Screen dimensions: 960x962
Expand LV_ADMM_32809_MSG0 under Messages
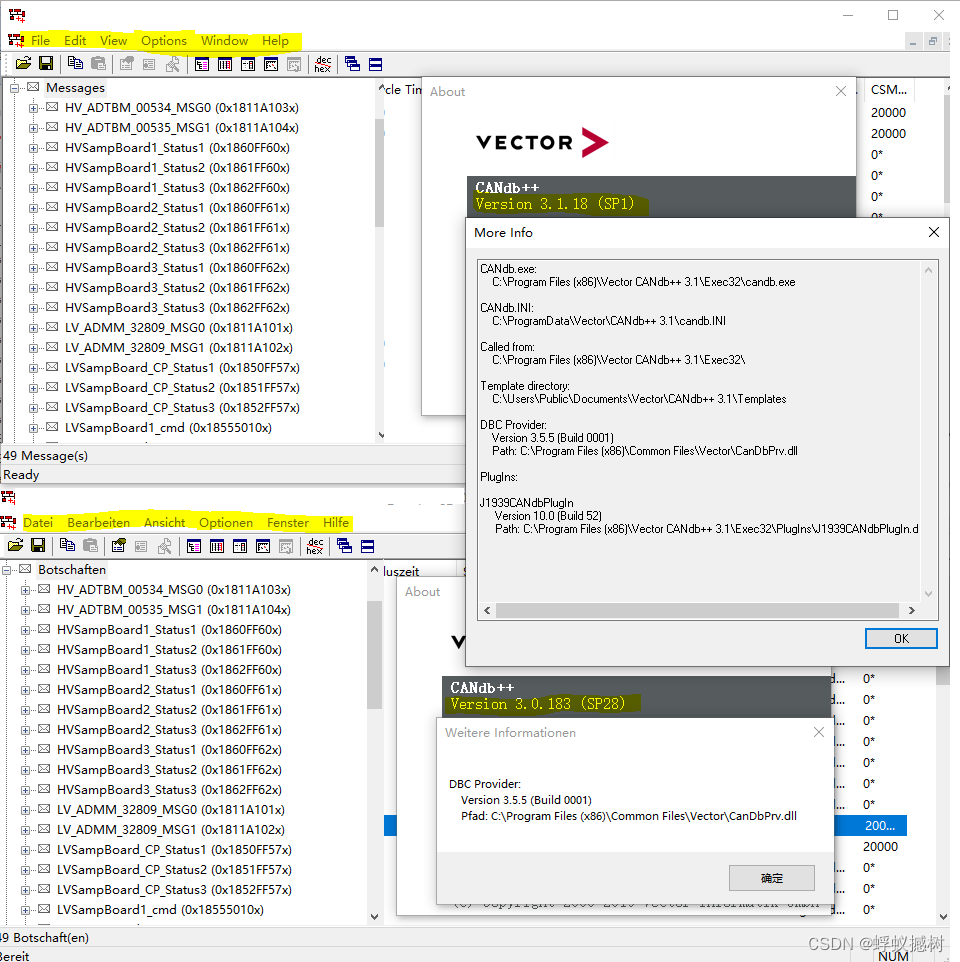pos(33,328)
